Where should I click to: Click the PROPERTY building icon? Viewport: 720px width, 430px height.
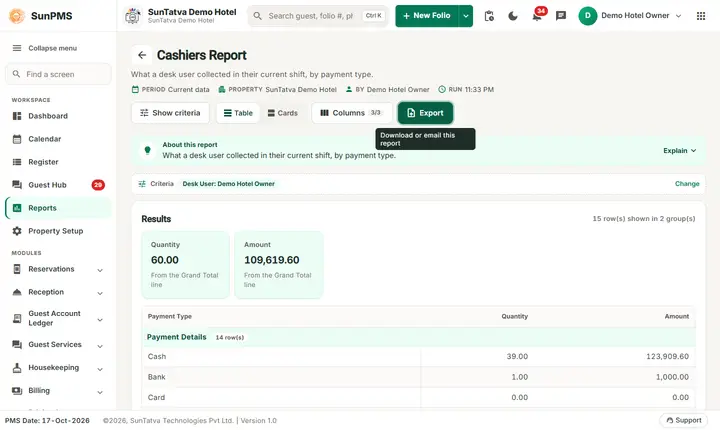(x=222, y=90)
